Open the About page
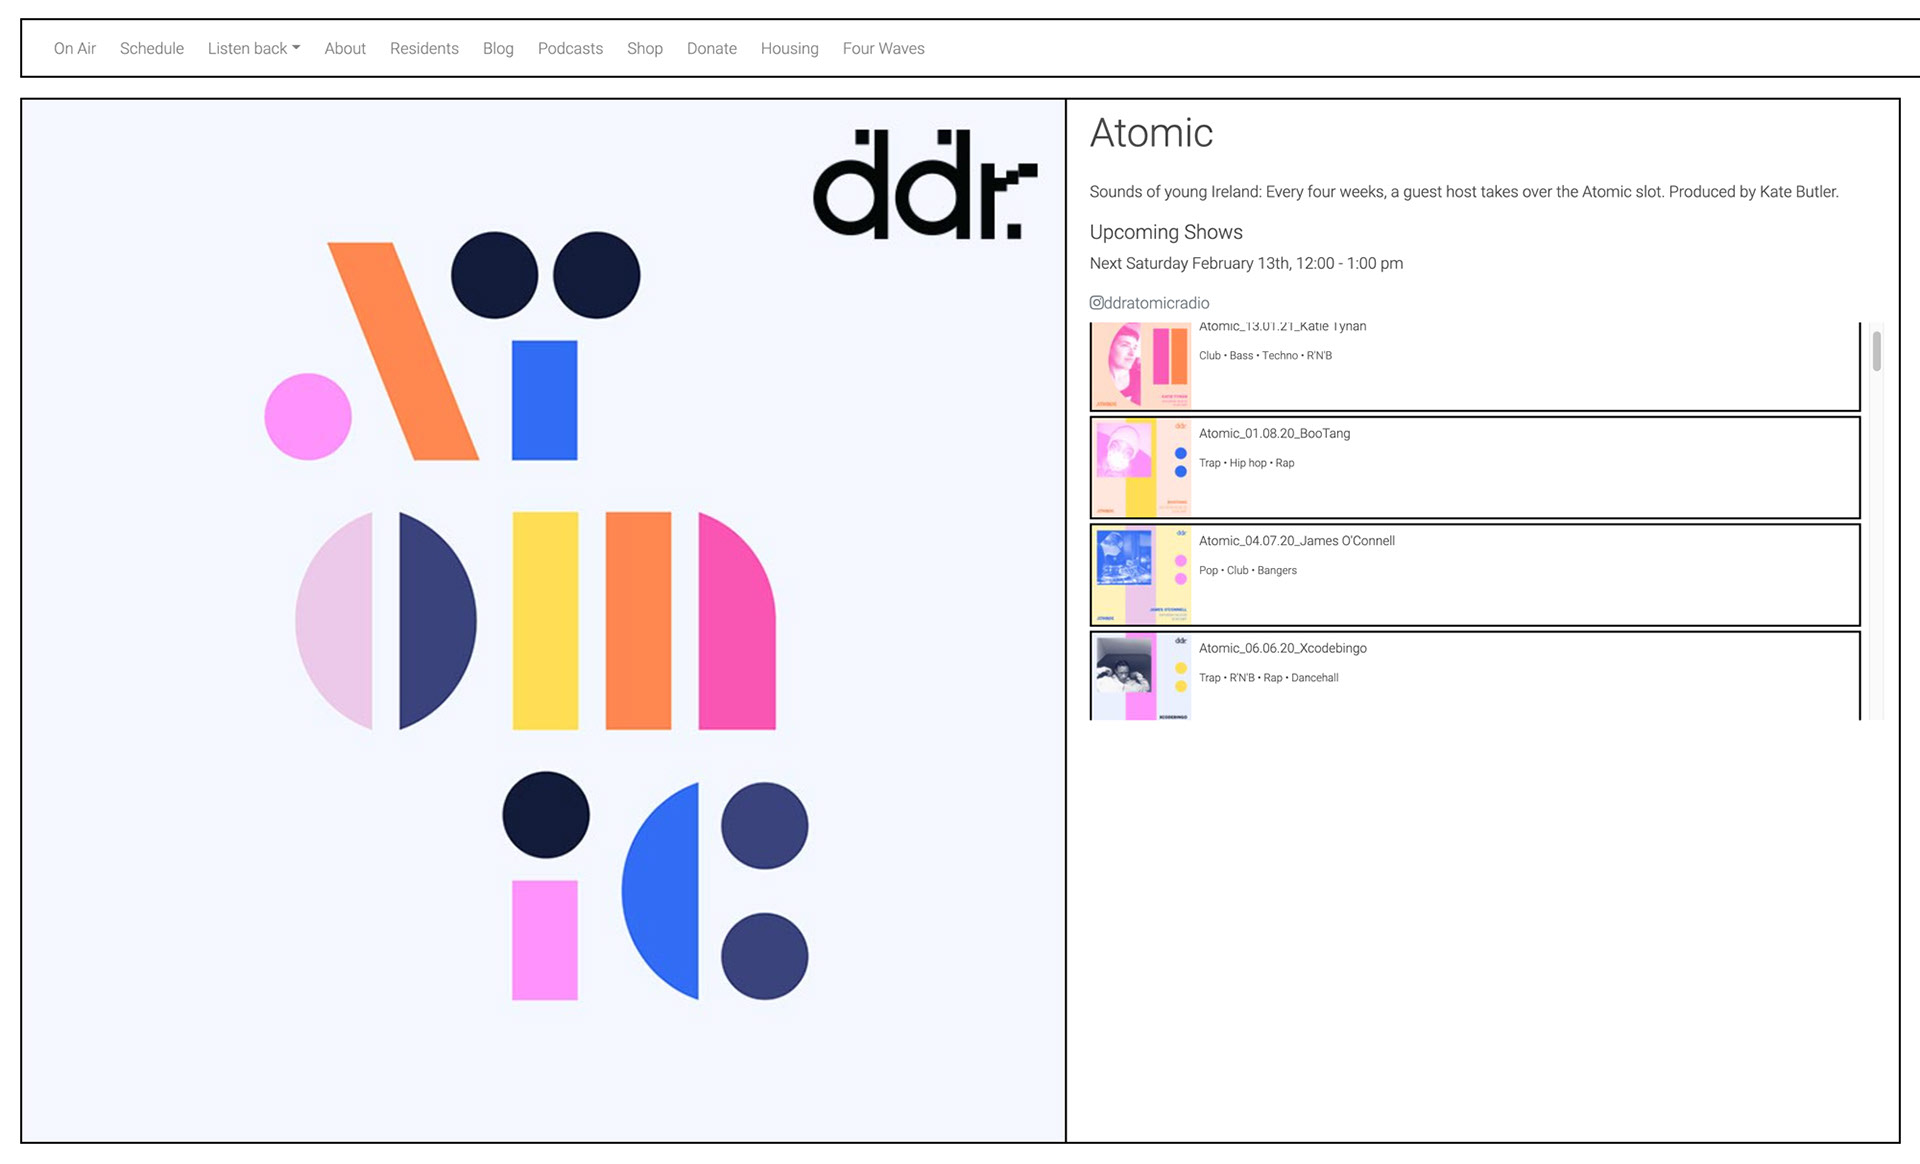This screenshot has height=1164, width=1920. [x=345, y=48]
